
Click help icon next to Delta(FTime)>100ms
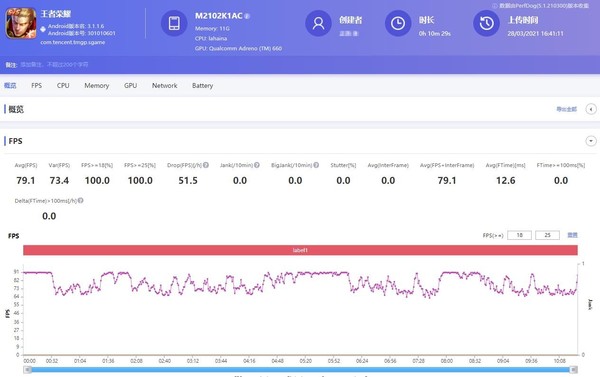tap(80, 201)
